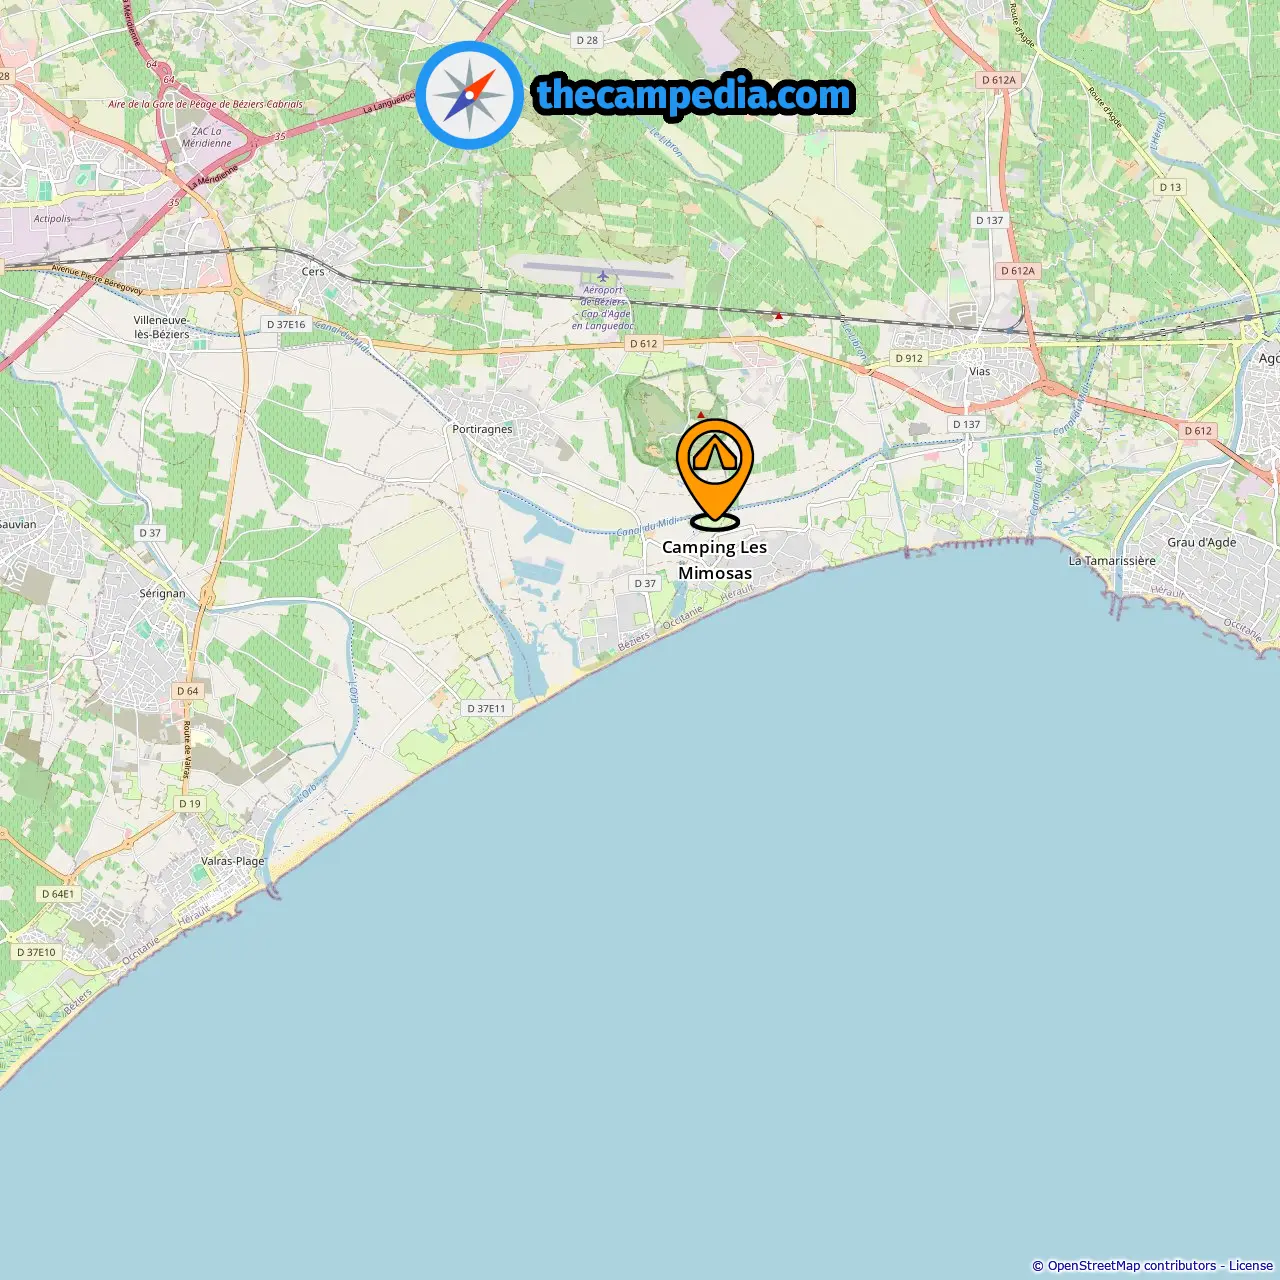Select the Camping Les Mimosas label

coord(715,560)
